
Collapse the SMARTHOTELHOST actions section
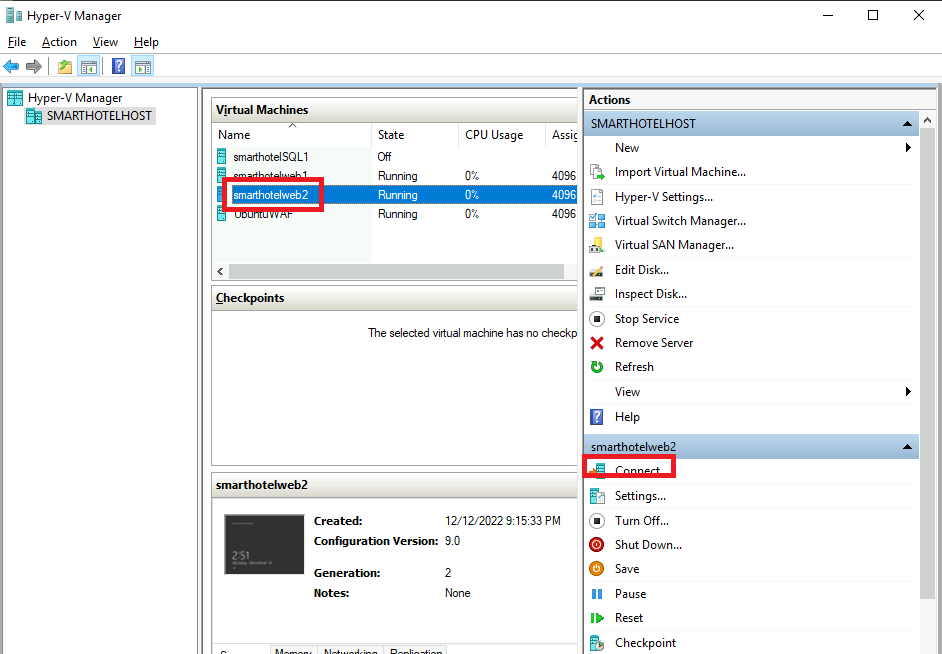(907, 124)
